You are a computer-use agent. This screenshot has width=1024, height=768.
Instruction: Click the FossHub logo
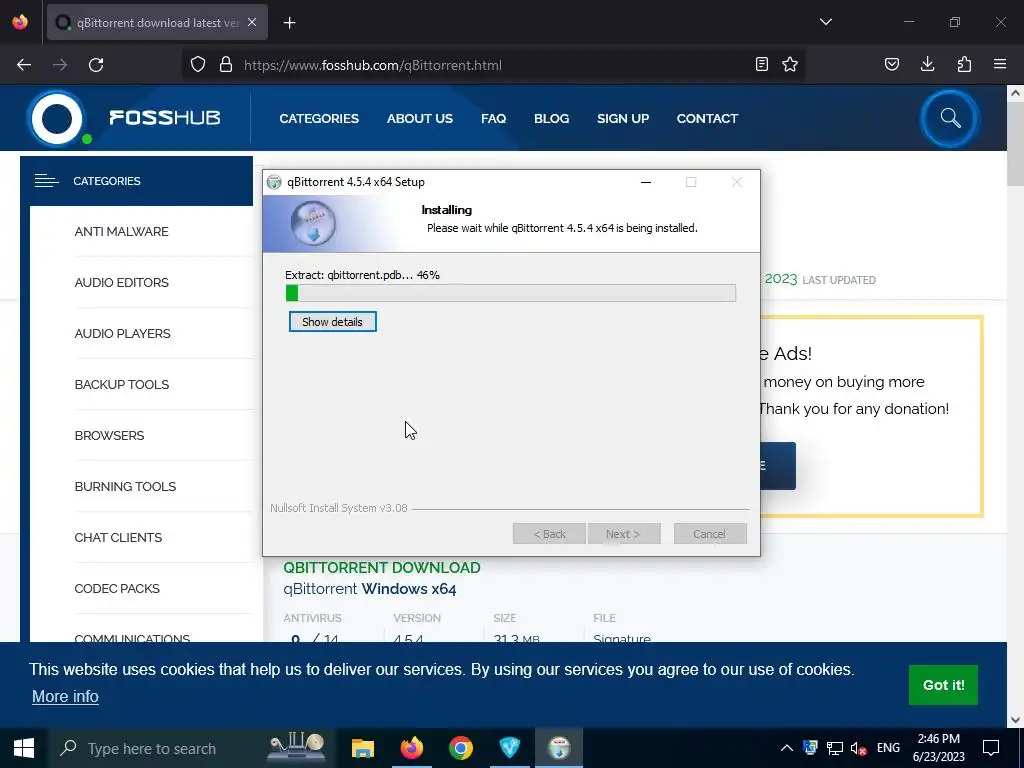pos(124,119)
